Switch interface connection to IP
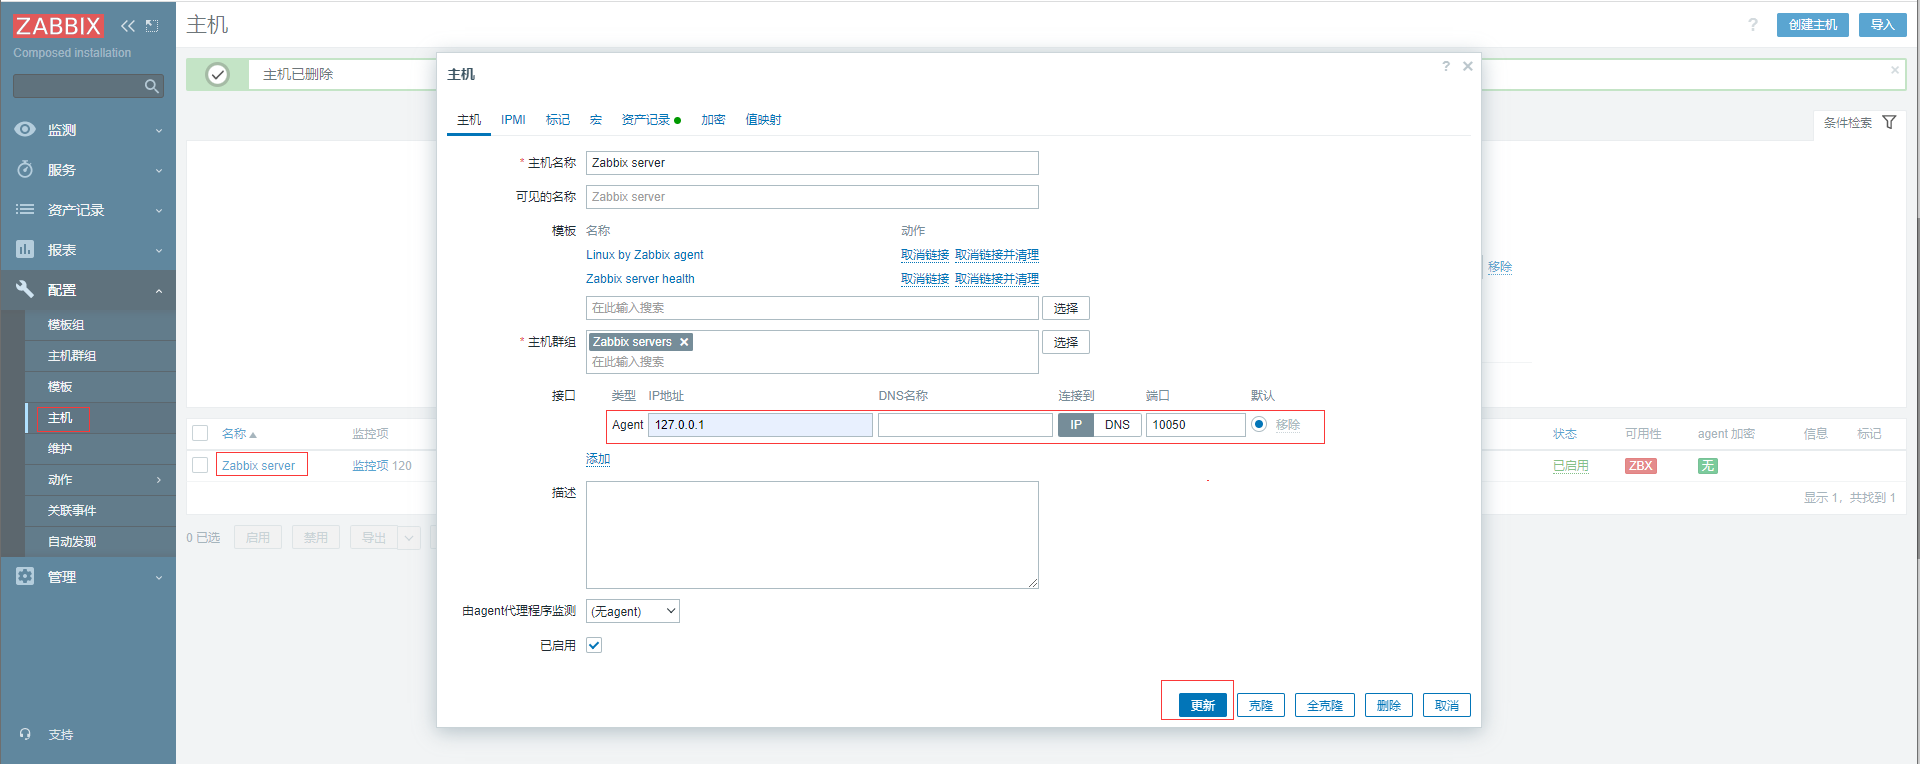 click(1076, 425)
